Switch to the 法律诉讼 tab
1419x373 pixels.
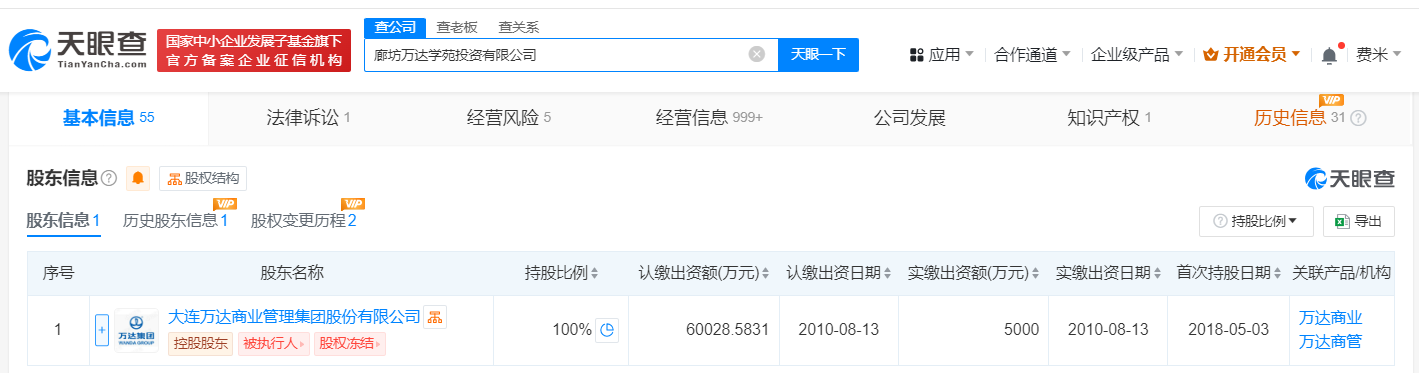(x=308, y=118)
